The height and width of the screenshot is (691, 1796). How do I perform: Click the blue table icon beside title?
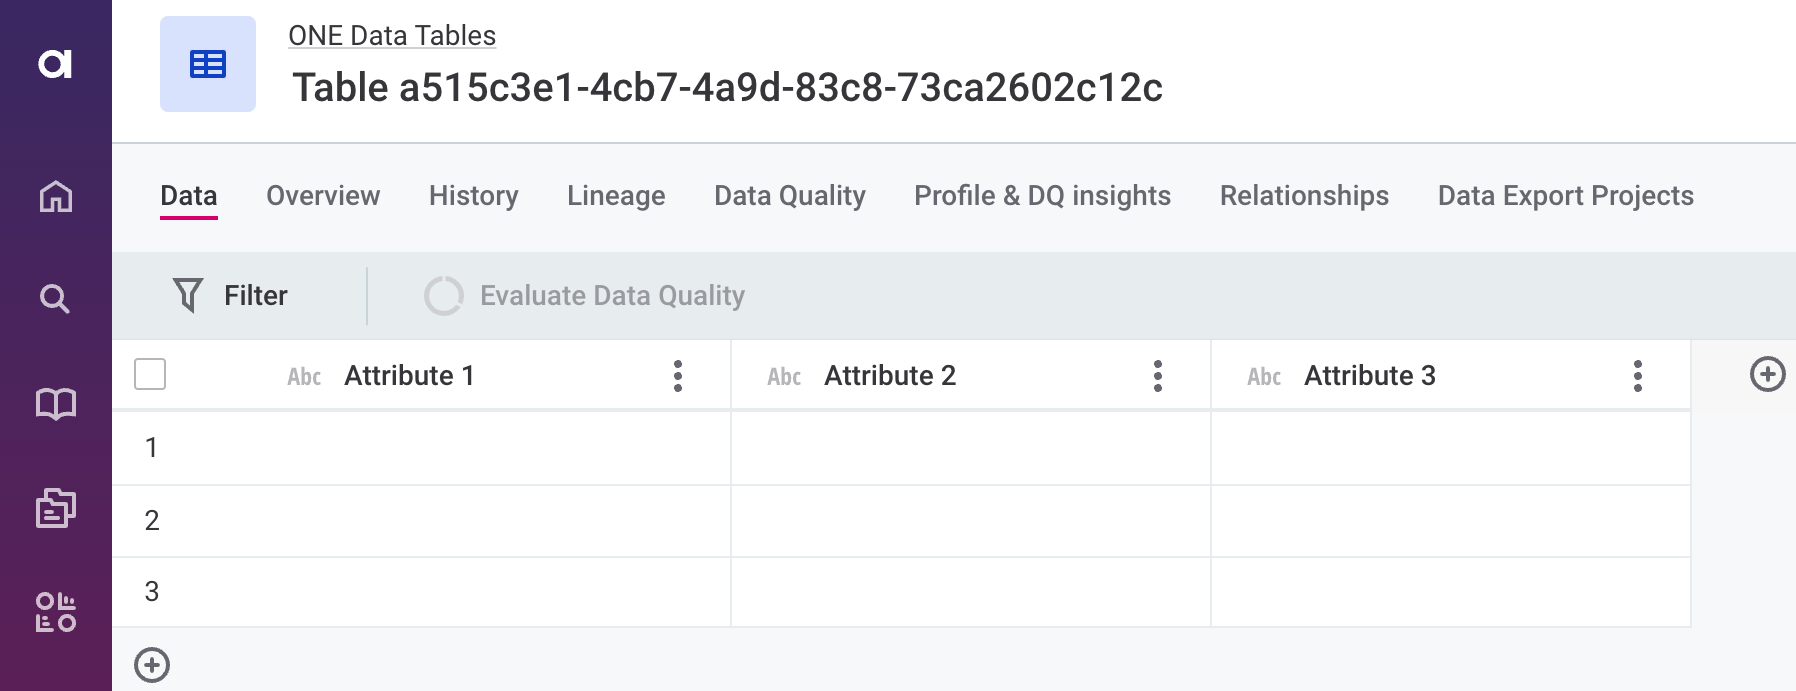[x=208, y=65]
